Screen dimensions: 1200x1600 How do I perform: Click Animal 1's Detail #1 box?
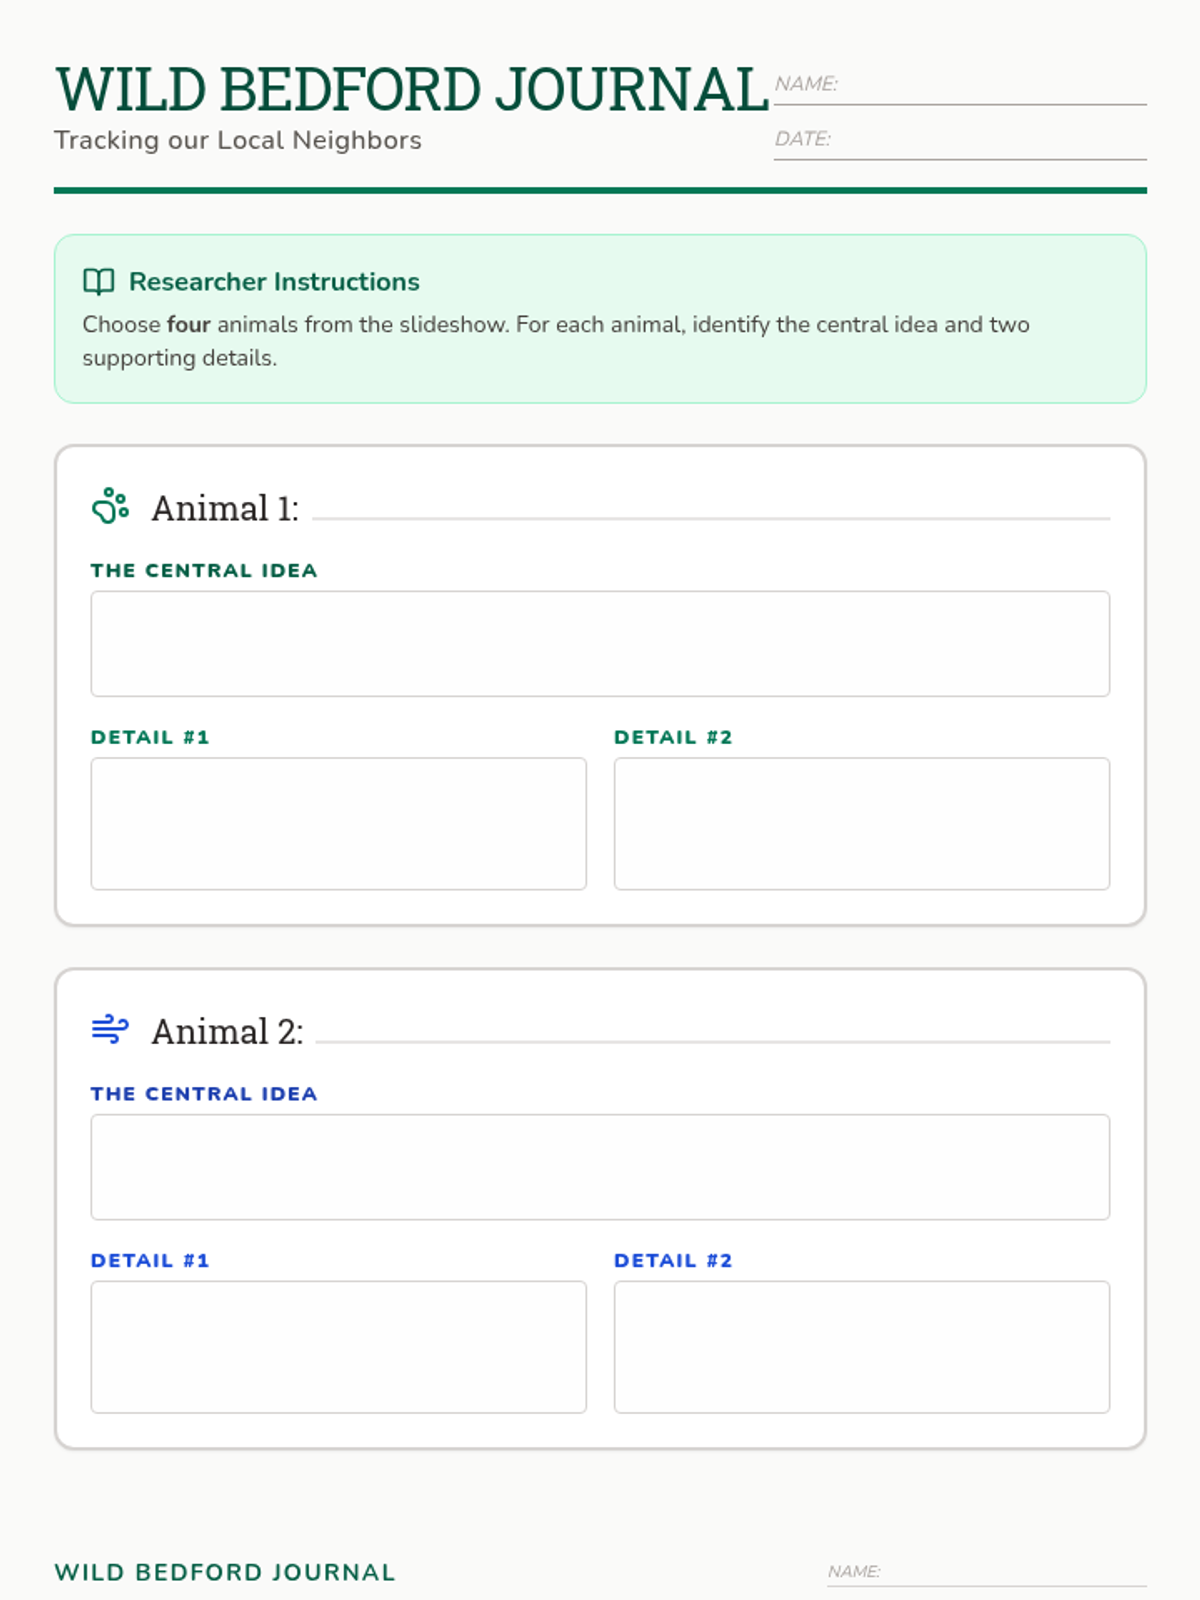click(x=338, y=824)
